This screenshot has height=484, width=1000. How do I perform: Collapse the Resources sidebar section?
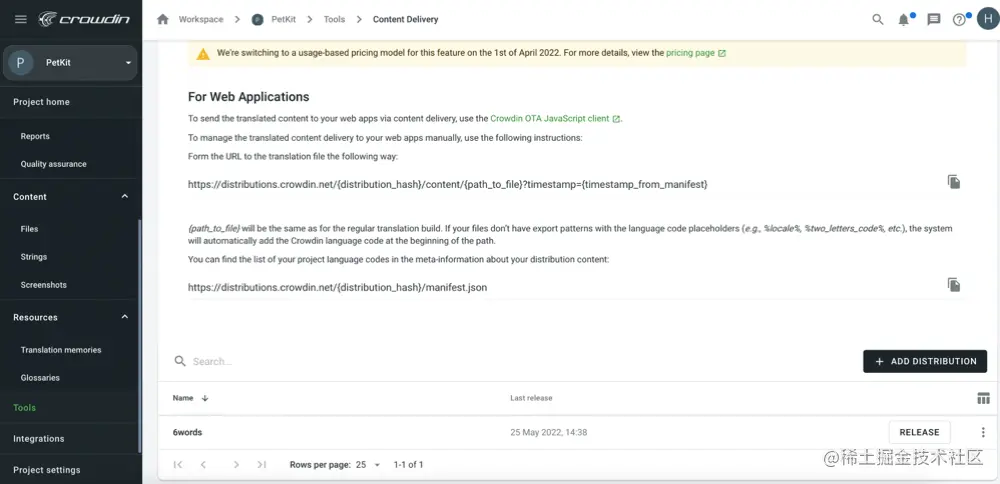125,317
